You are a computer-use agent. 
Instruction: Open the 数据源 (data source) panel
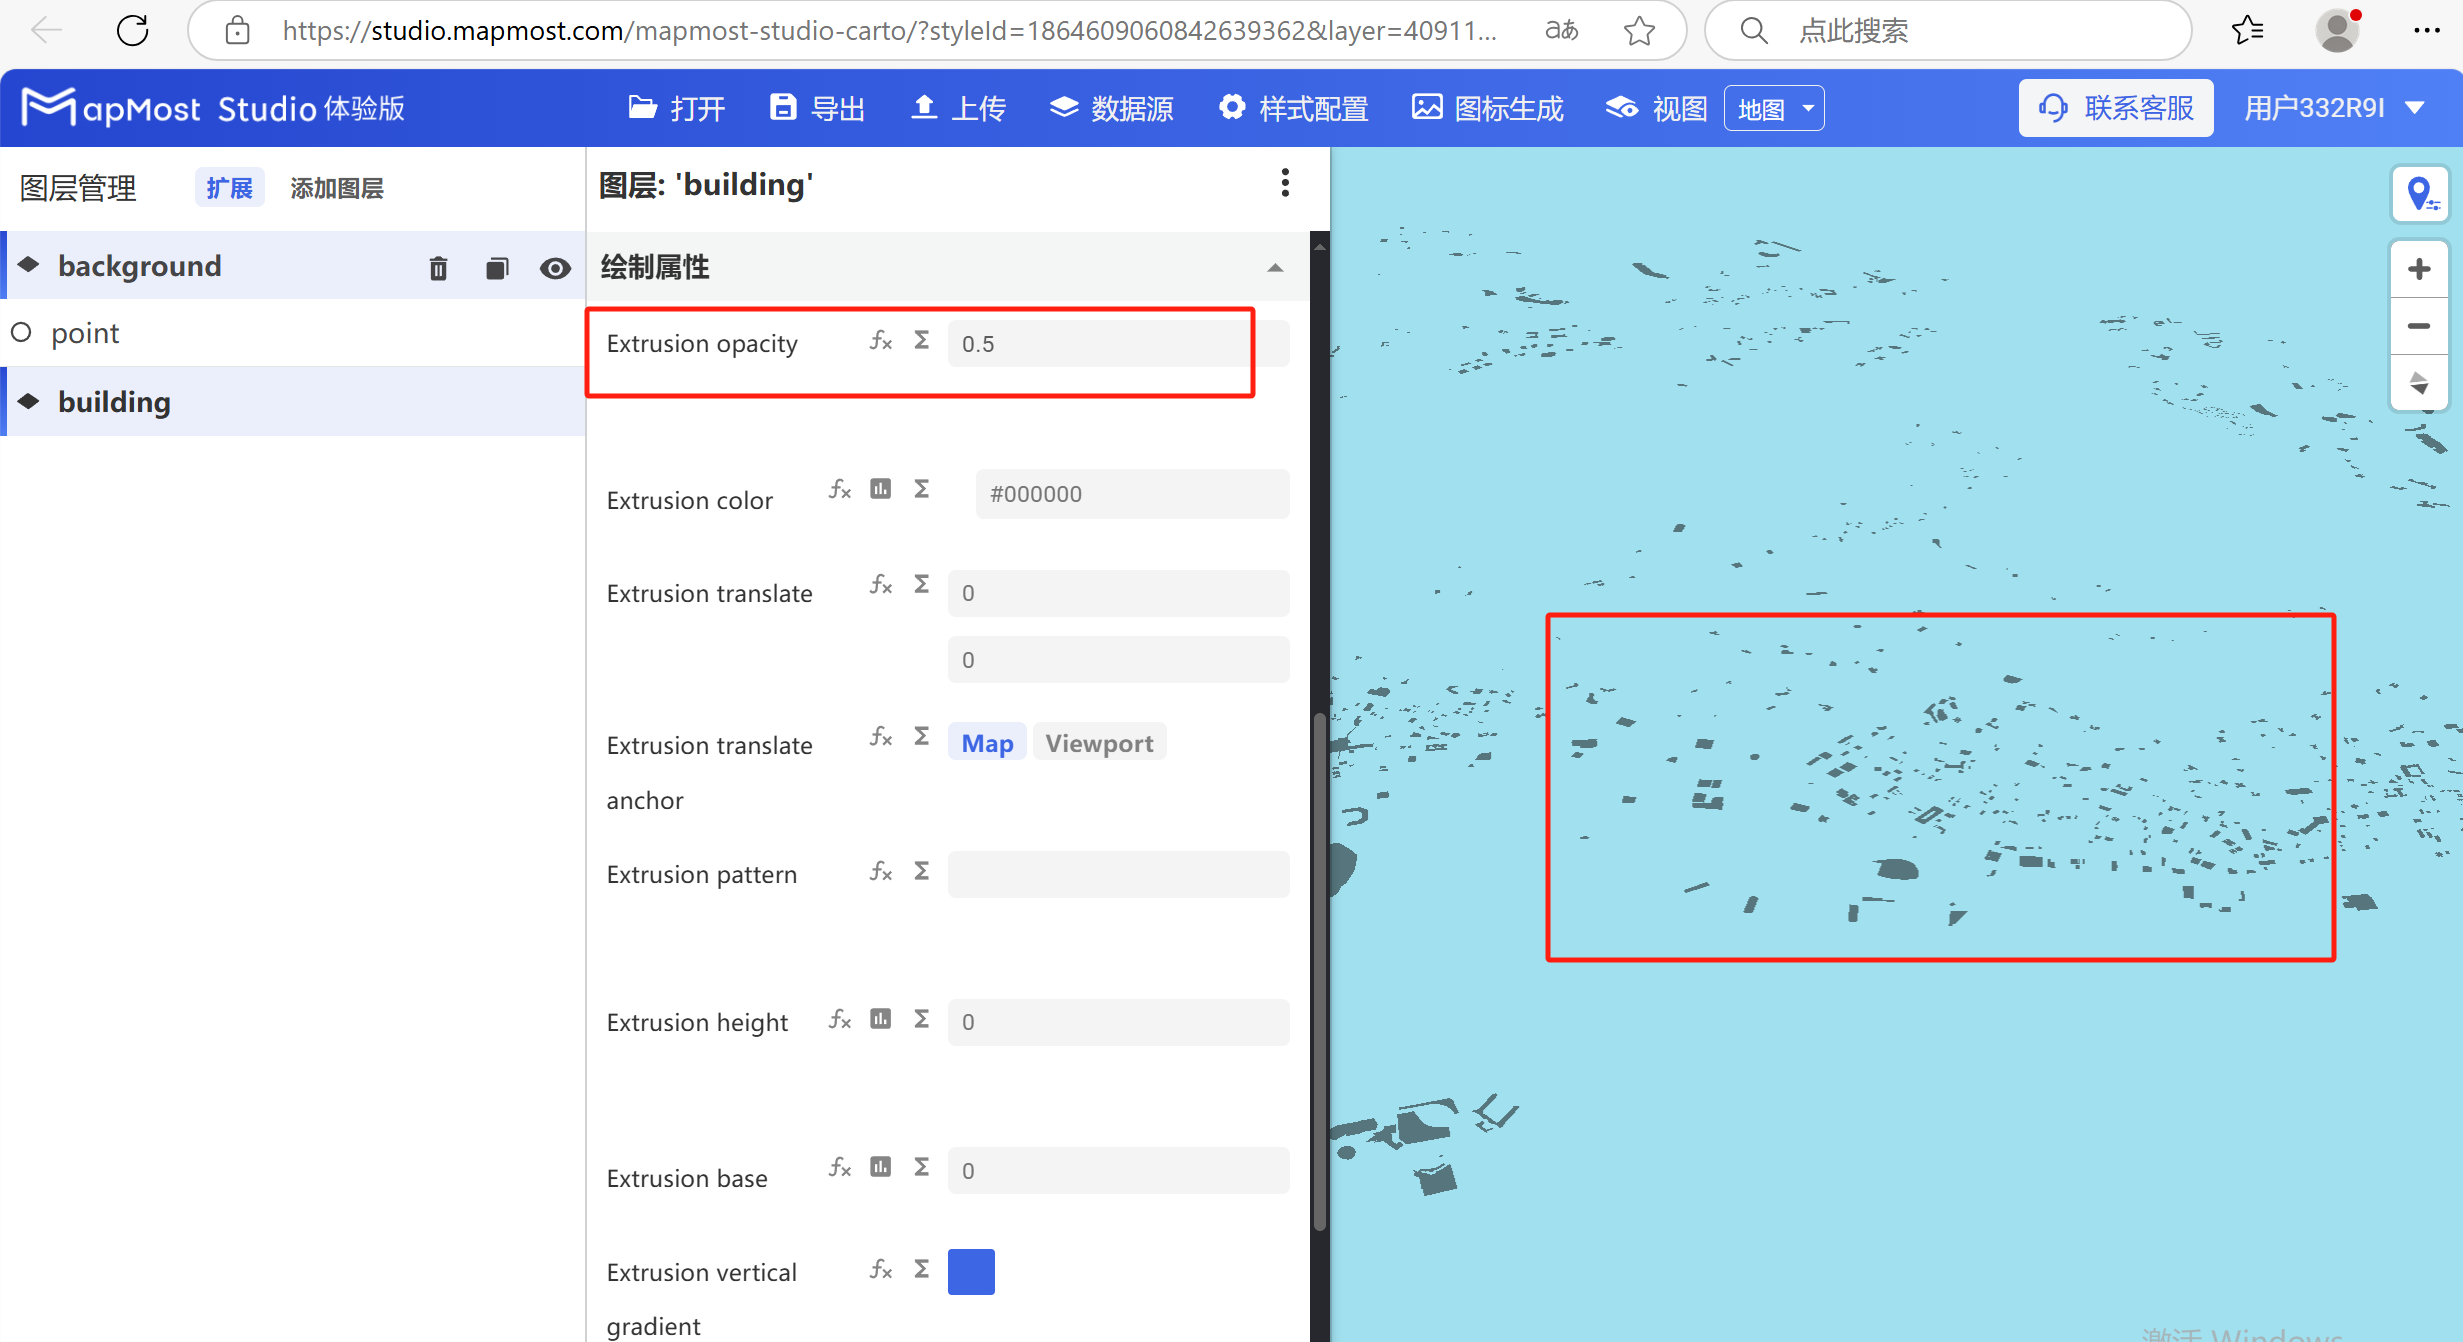(x=1110, y=108)
